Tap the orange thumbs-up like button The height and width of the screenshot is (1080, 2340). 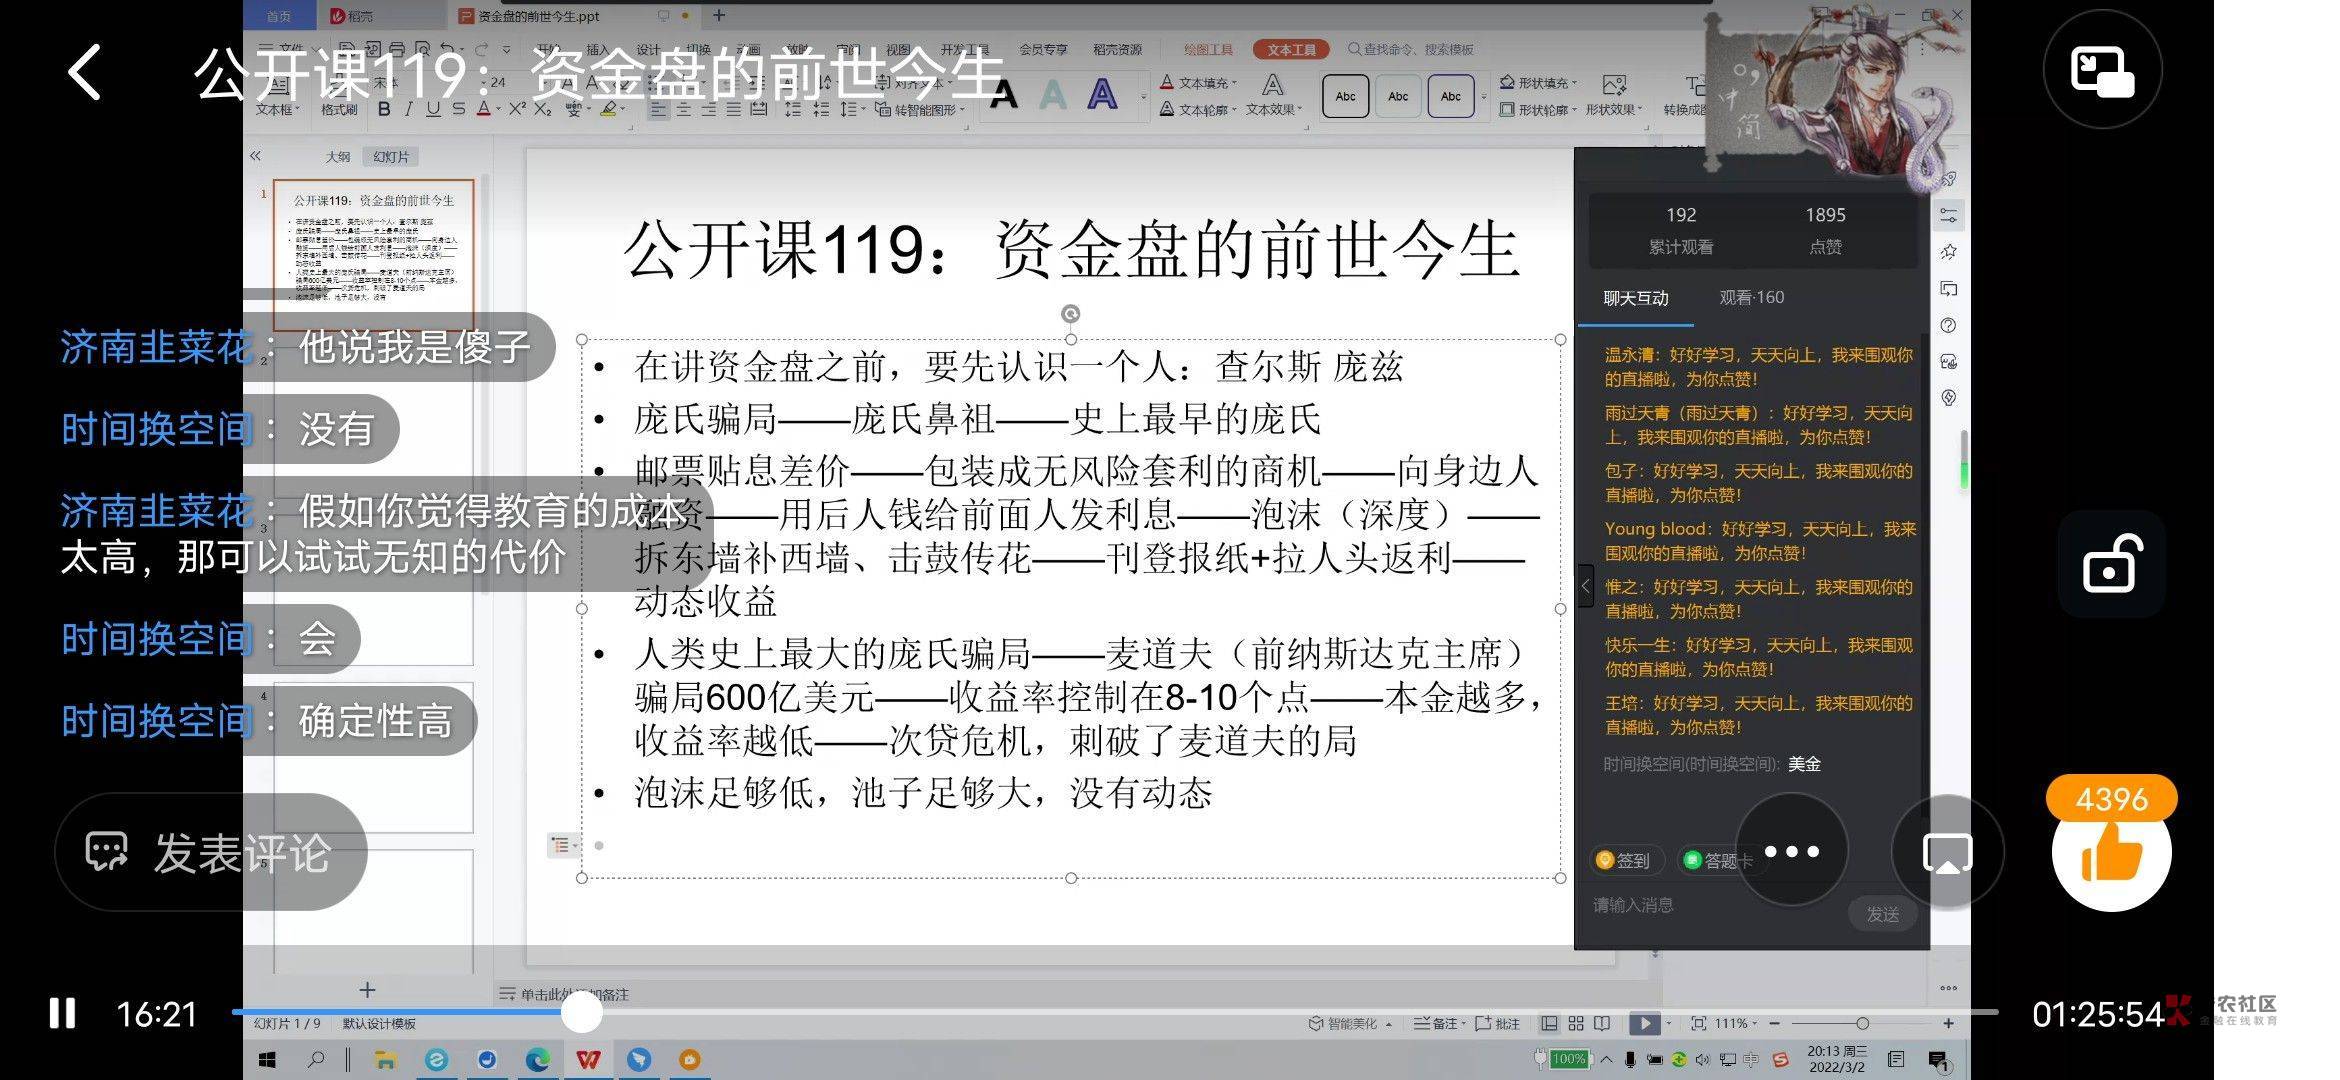click(x=2111, y=853)
